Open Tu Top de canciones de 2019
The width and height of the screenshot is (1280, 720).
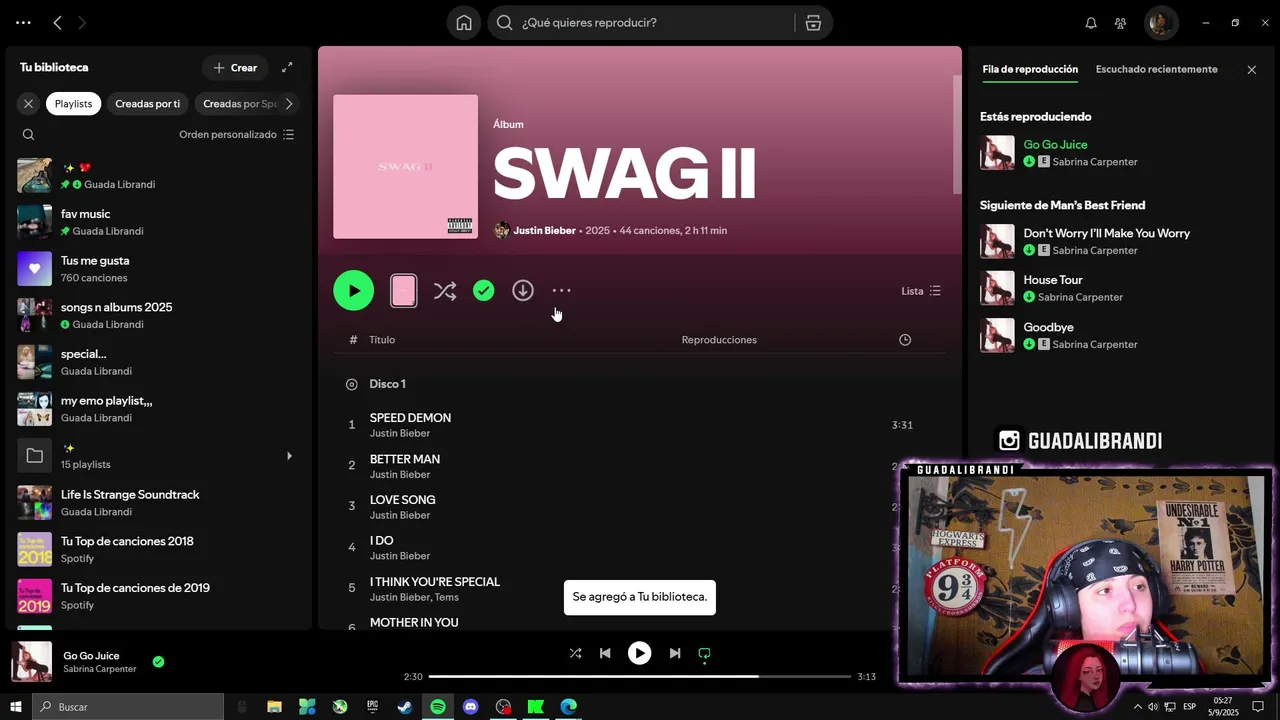[156, 596]
